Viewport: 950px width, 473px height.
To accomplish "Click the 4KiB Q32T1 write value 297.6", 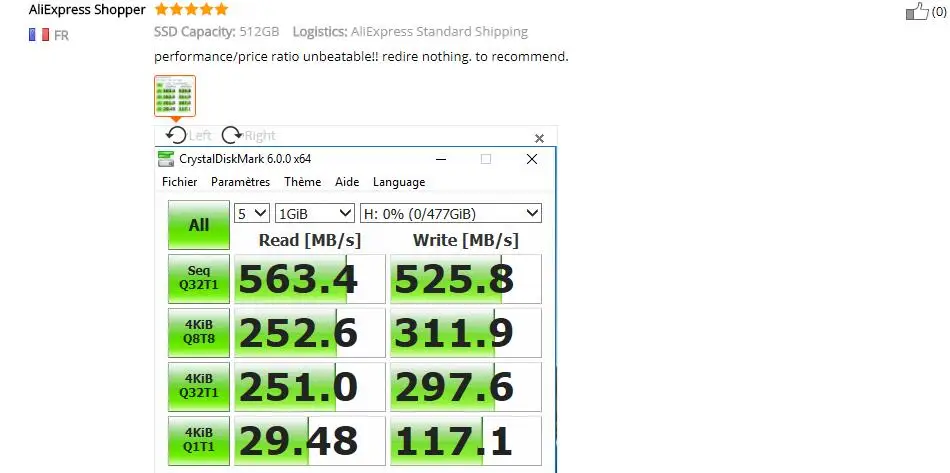I will click(x=465, y=386).
